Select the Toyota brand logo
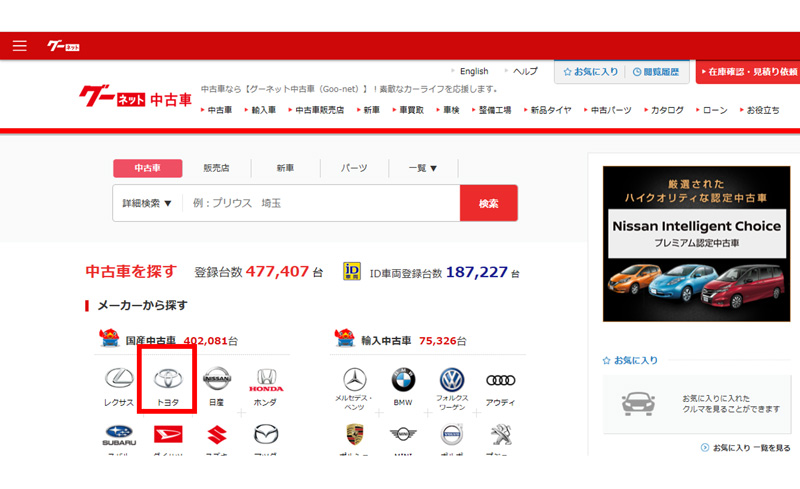Image resolution: width=800 pixels, height=489 pixels. [x=168, y=378]
